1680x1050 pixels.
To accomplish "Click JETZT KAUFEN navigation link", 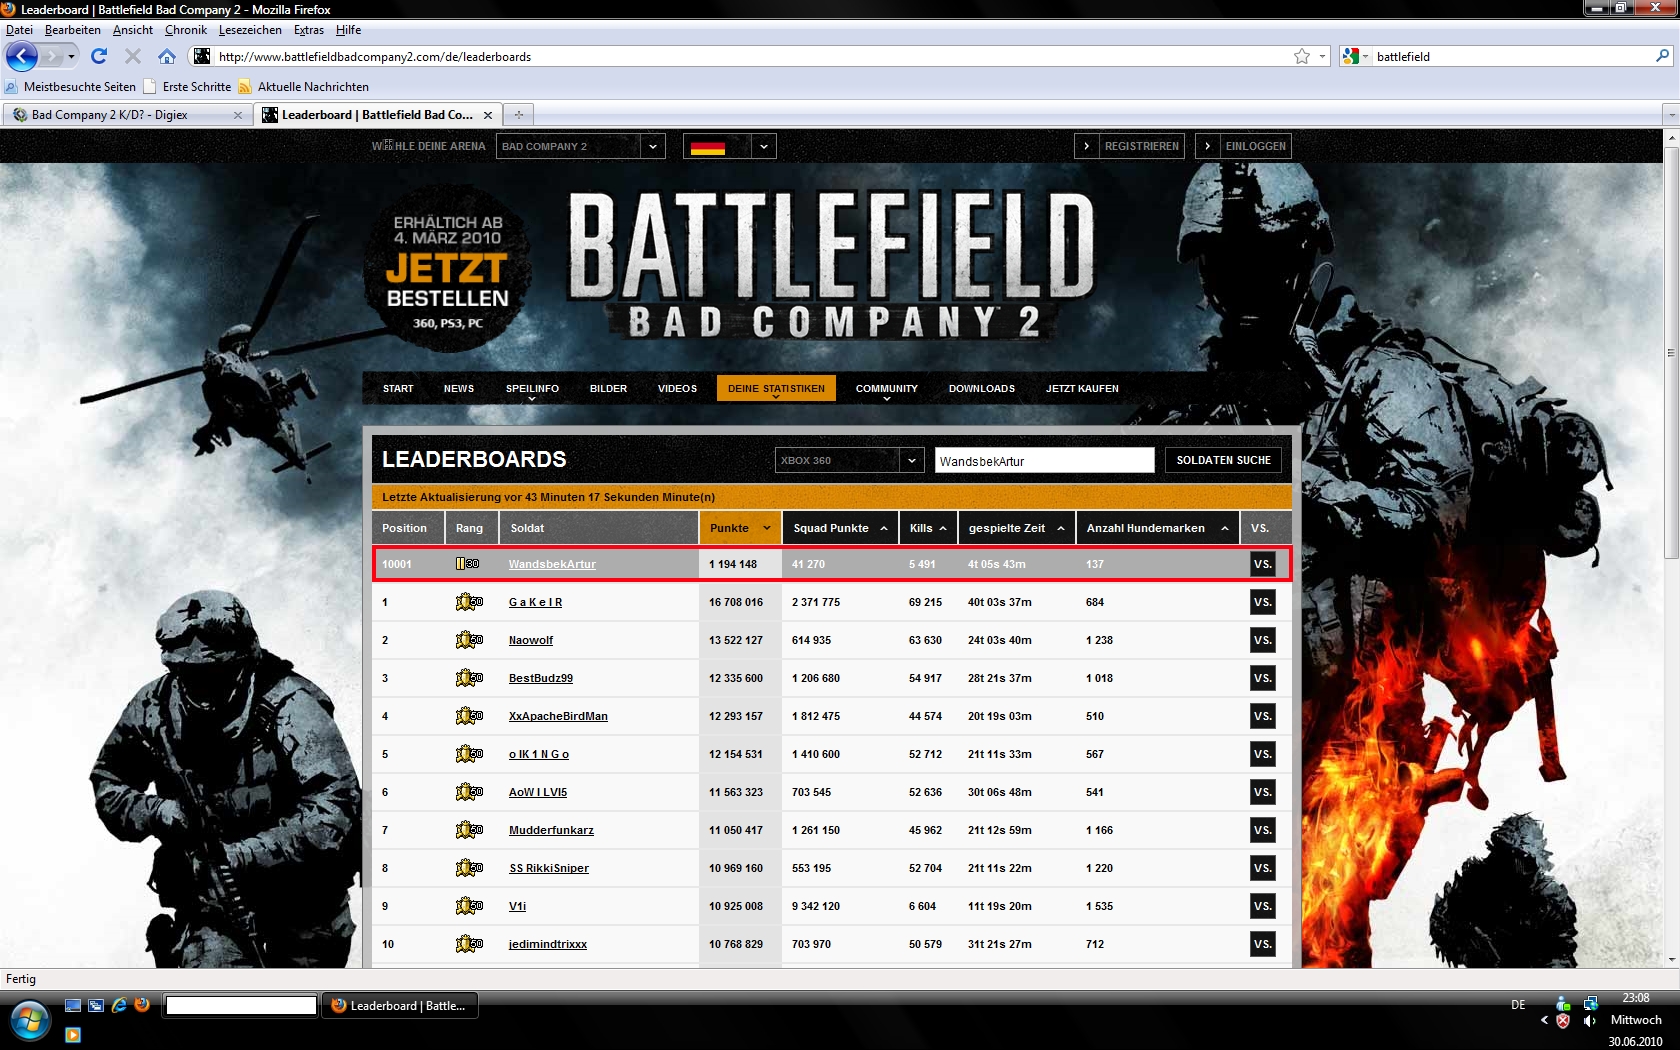I will click(1082, 389).
